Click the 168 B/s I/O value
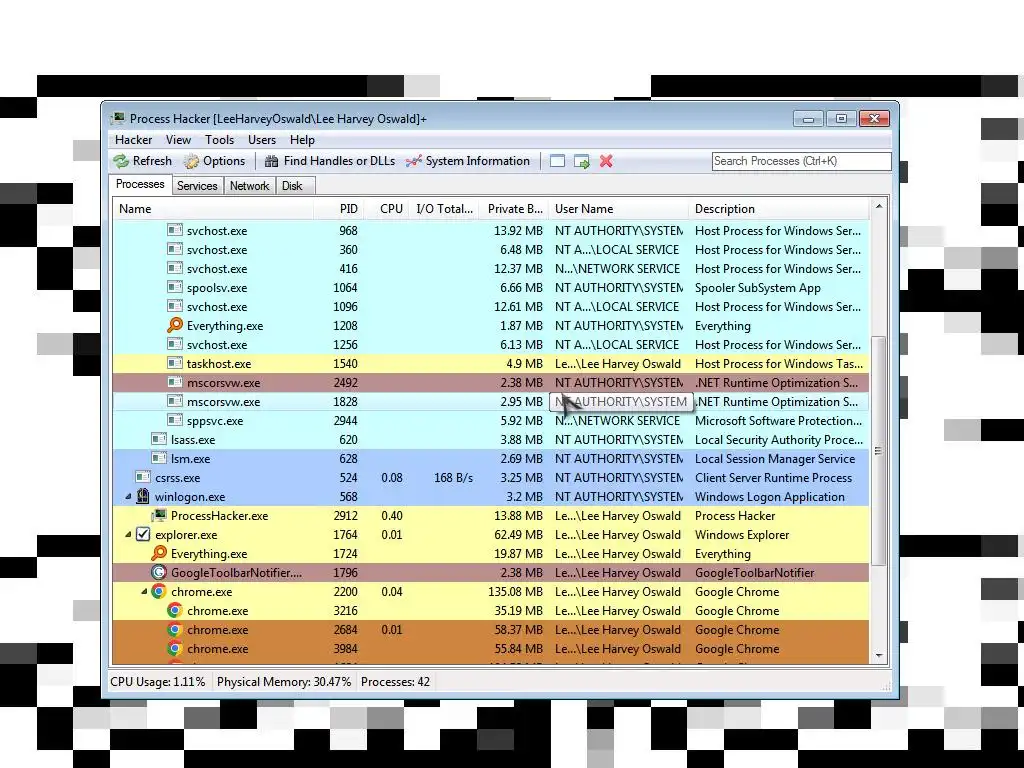Viewport: 1024px width, 768px height. click(x=453, y=477)
